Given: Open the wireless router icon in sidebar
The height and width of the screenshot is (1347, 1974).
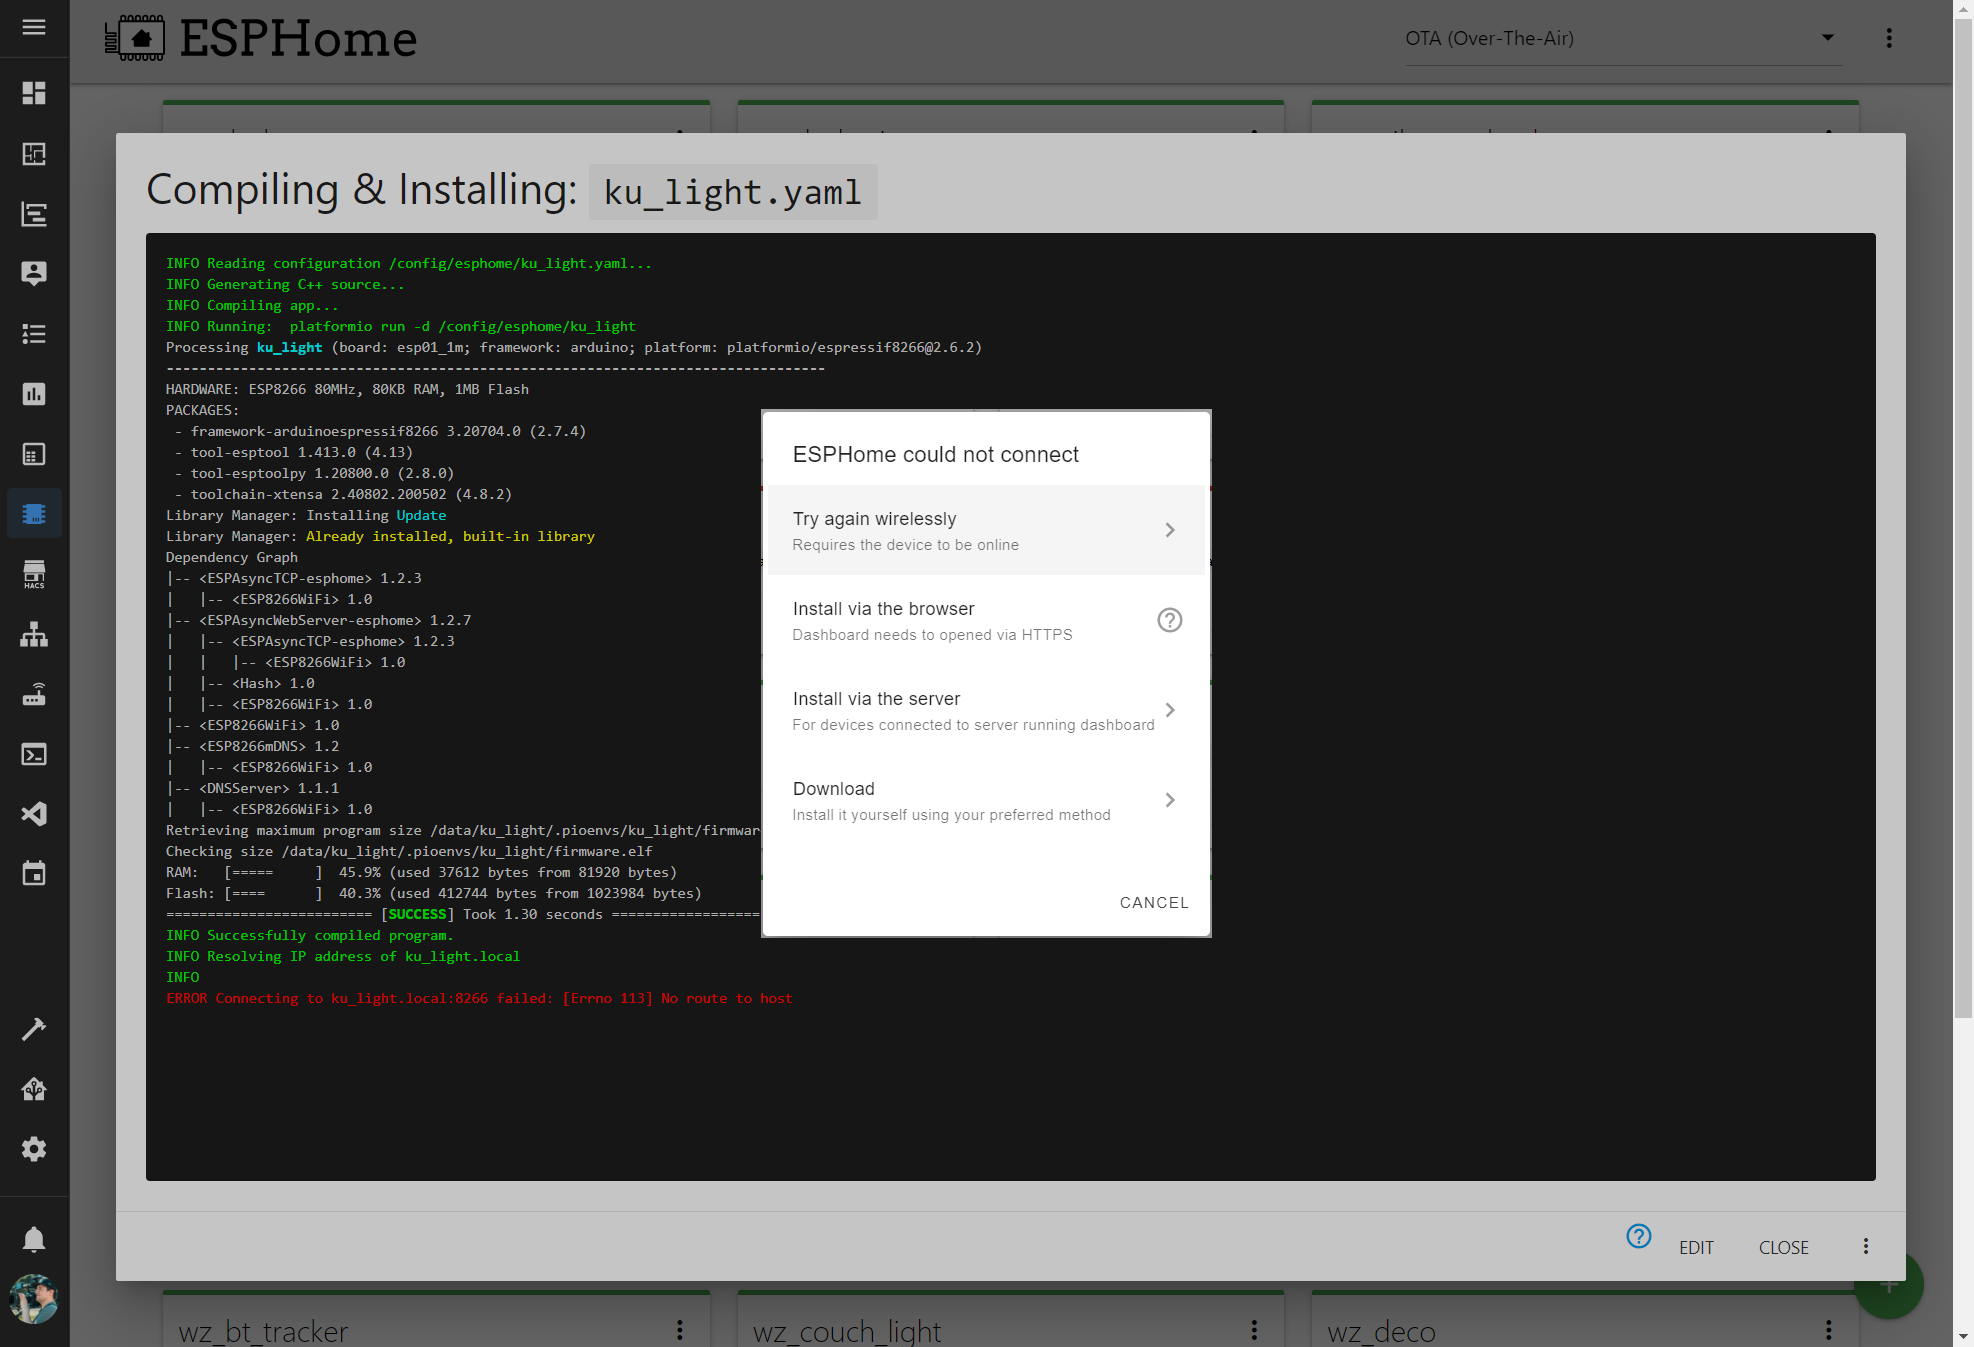Looking at the screenshot, I should (x=34, y=693).
